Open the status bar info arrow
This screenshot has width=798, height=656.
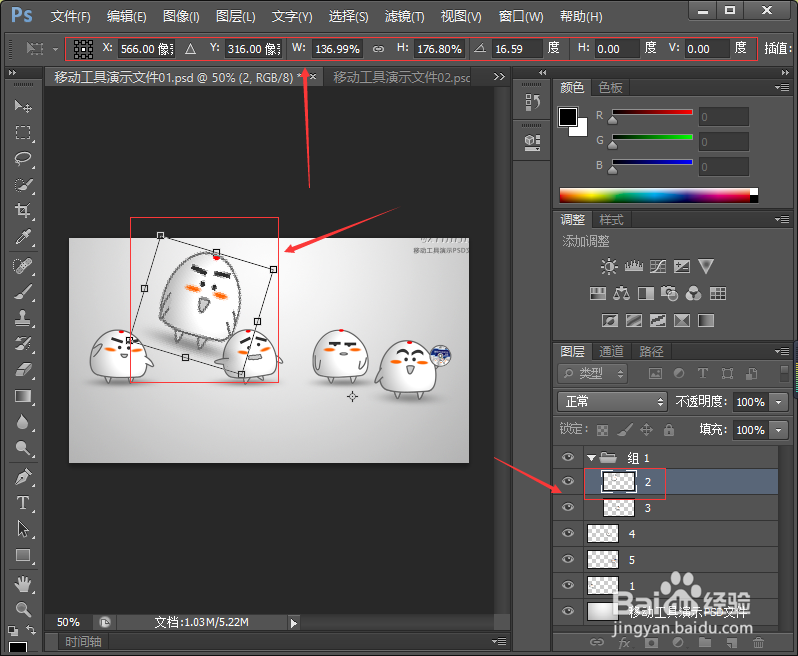(x=294, y=623)
